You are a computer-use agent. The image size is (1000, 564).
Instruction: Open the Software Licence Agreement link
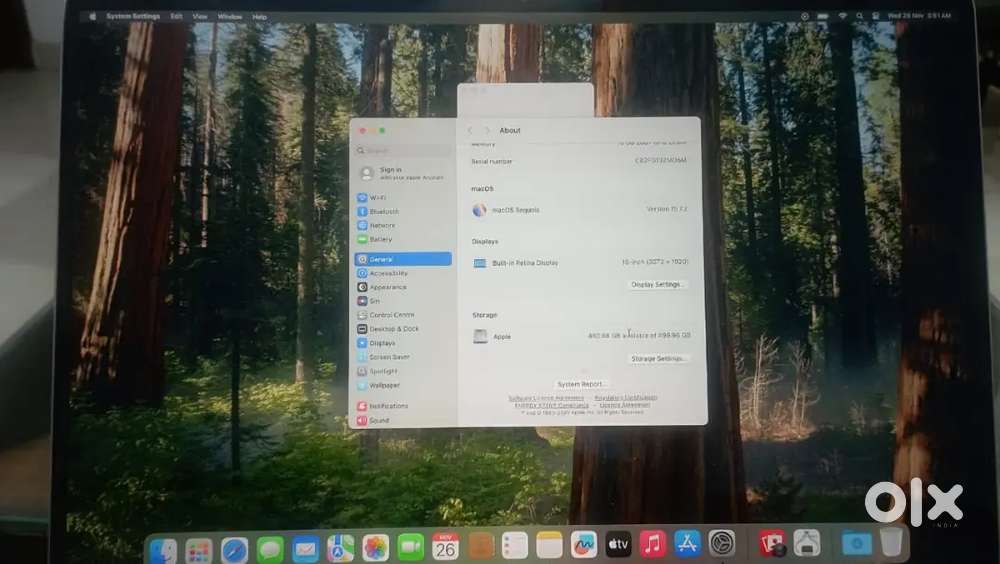pyautogui.click(x=546, y=398)
